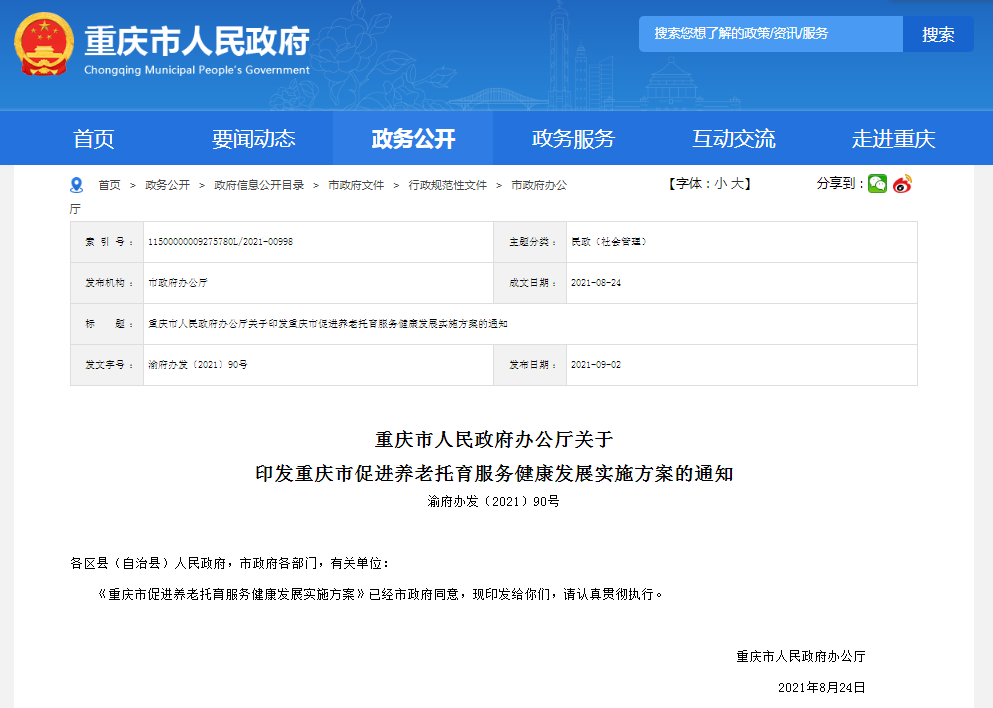Click the 首页 breadcrumb link
Image resolution: width=993 pixels, height=708 pixels.
click(109, 185)
